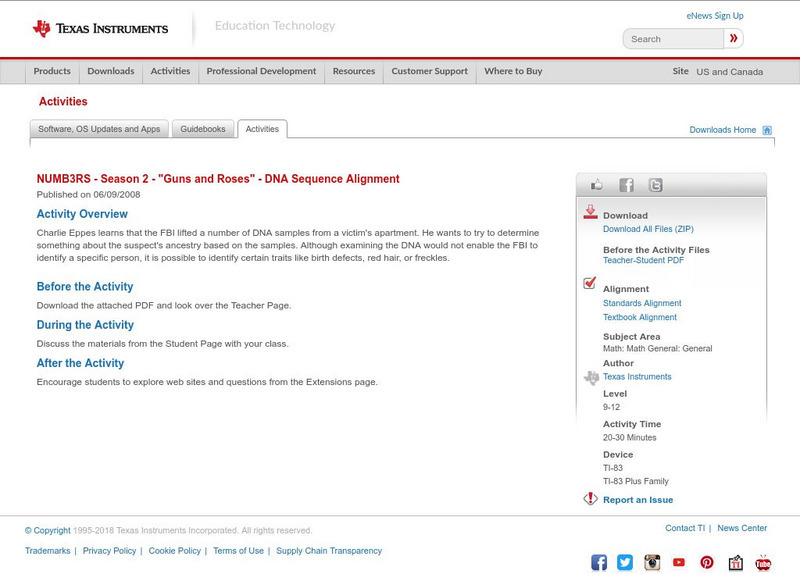800x574 pixels.
Task: Open the Where to Buy menu
Action: [x=513, y=71]
